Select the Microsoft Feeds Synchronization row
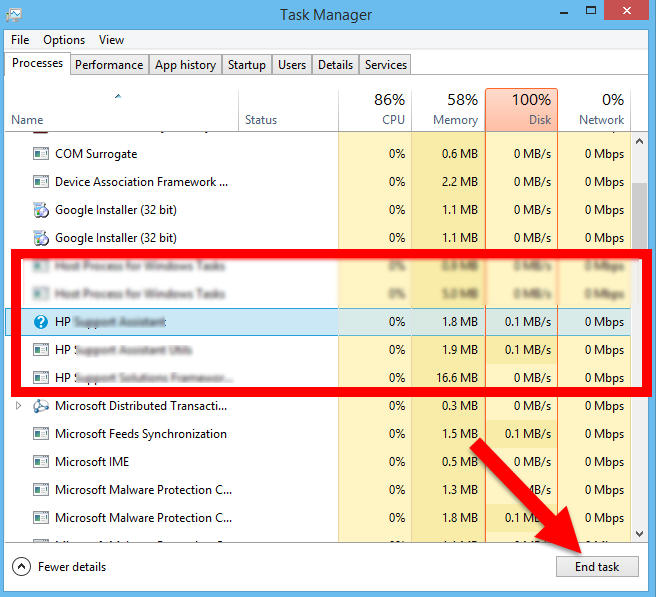This screenshot has height=597, width=656. click(318, 434)
